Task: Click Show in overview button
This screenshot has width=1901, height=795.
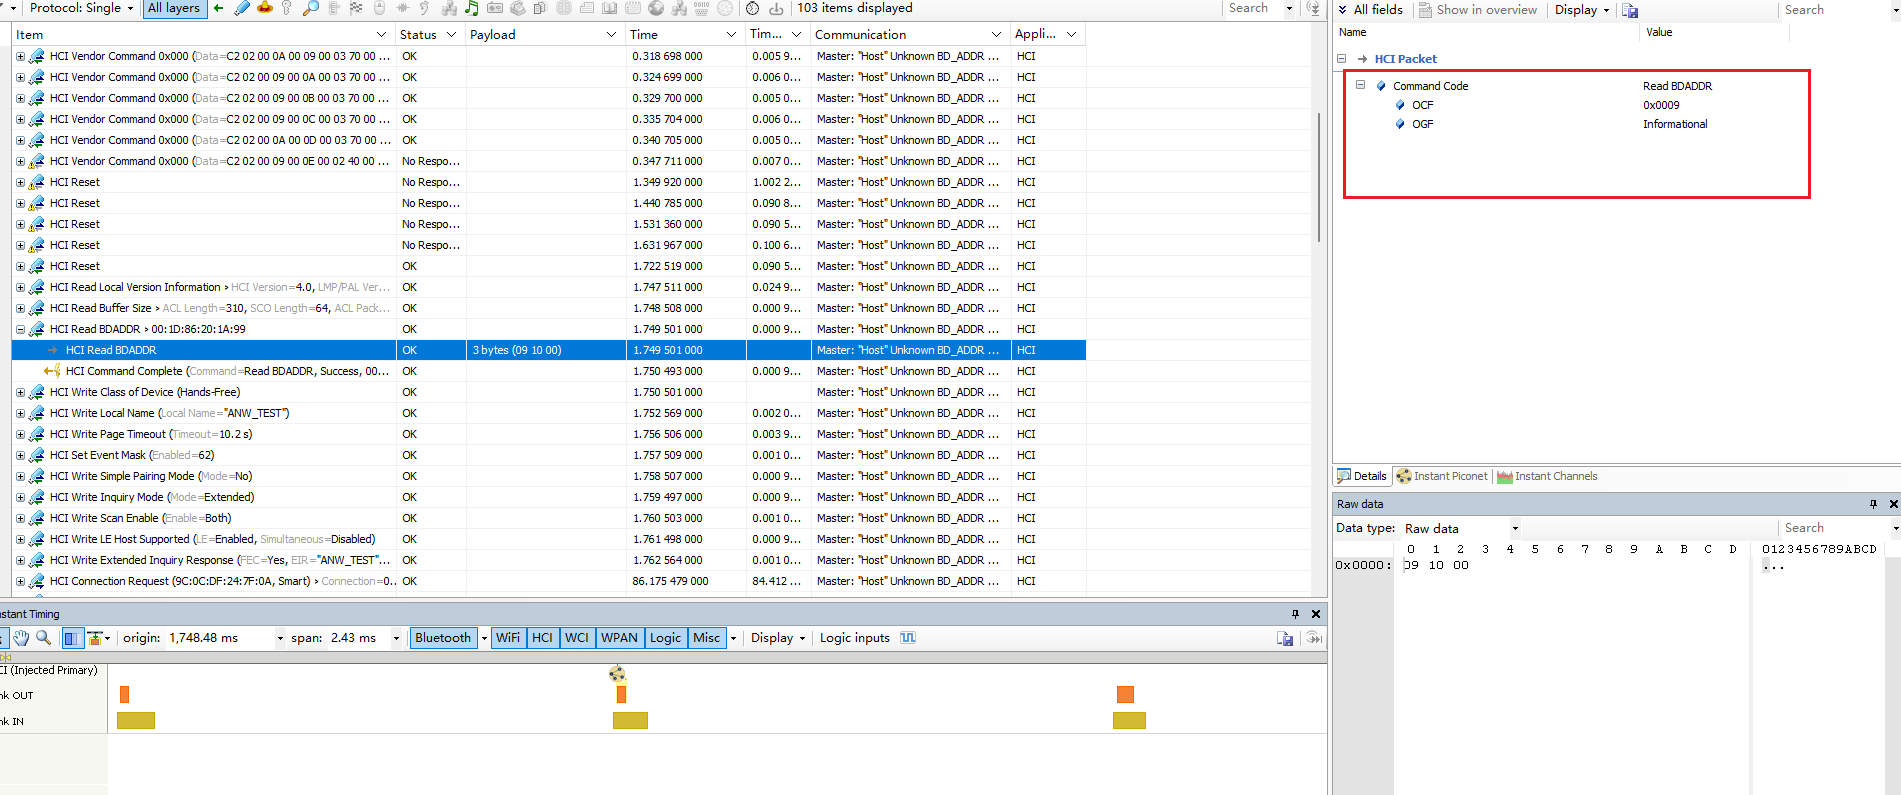Action: pyautogui.click(x=1478, y=10)
